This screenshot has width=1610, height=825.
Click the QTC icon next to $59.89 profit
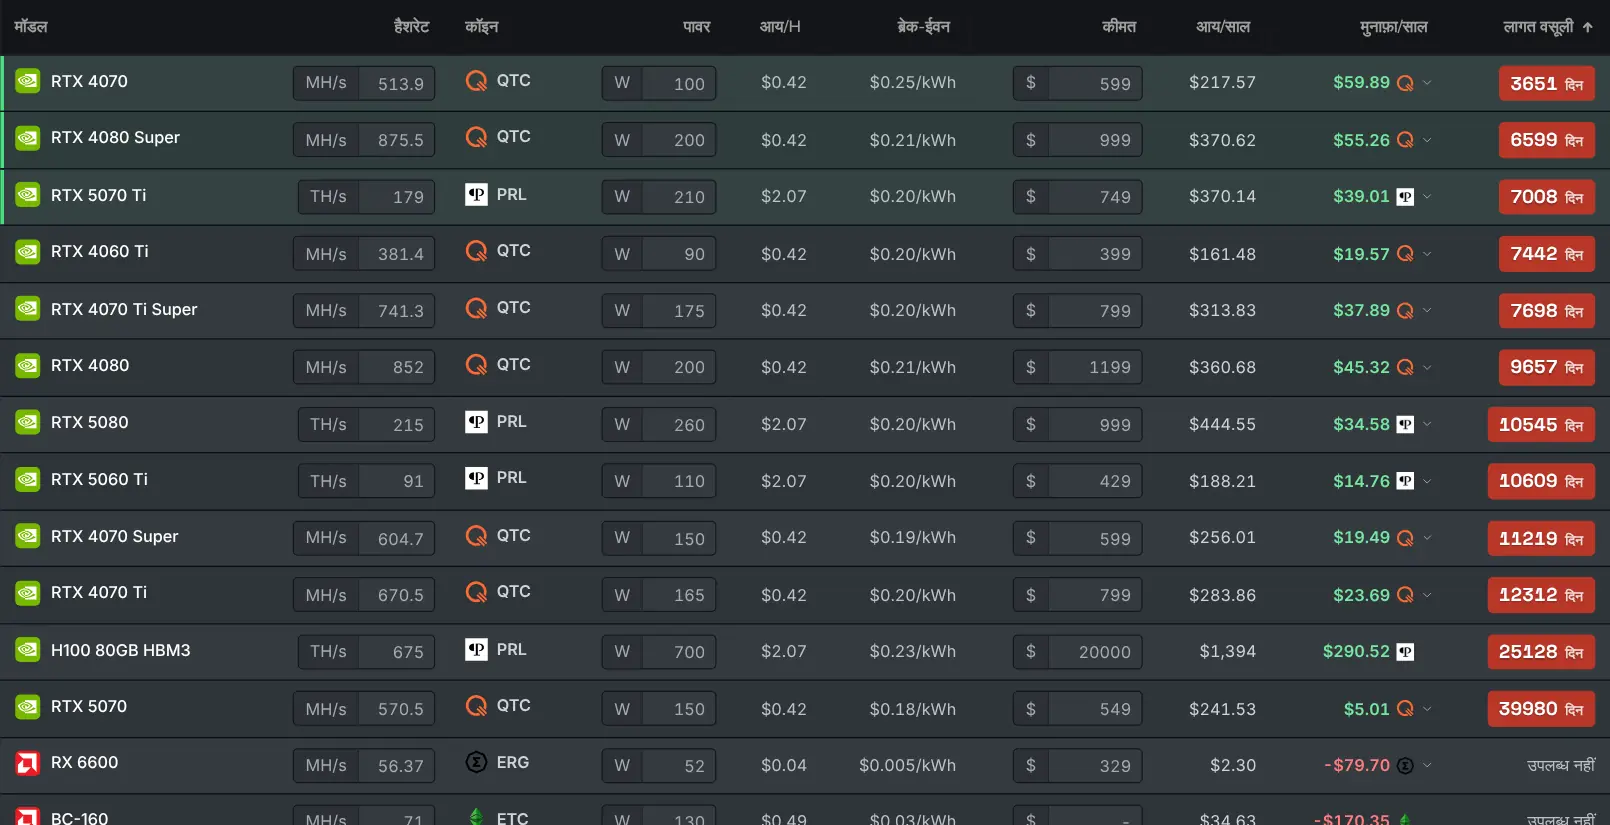1405,83
